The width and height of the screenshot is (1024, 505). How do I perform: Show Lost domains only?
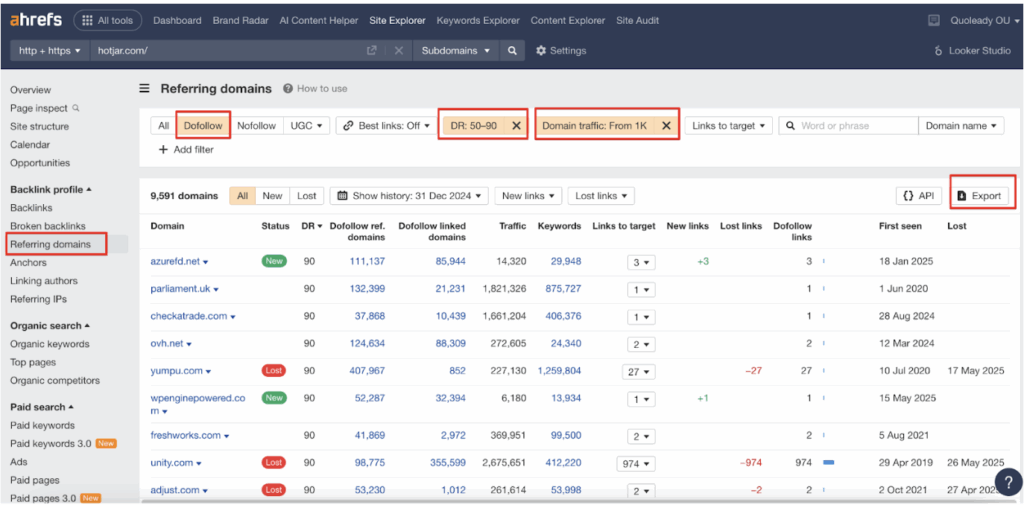[306, 195]
